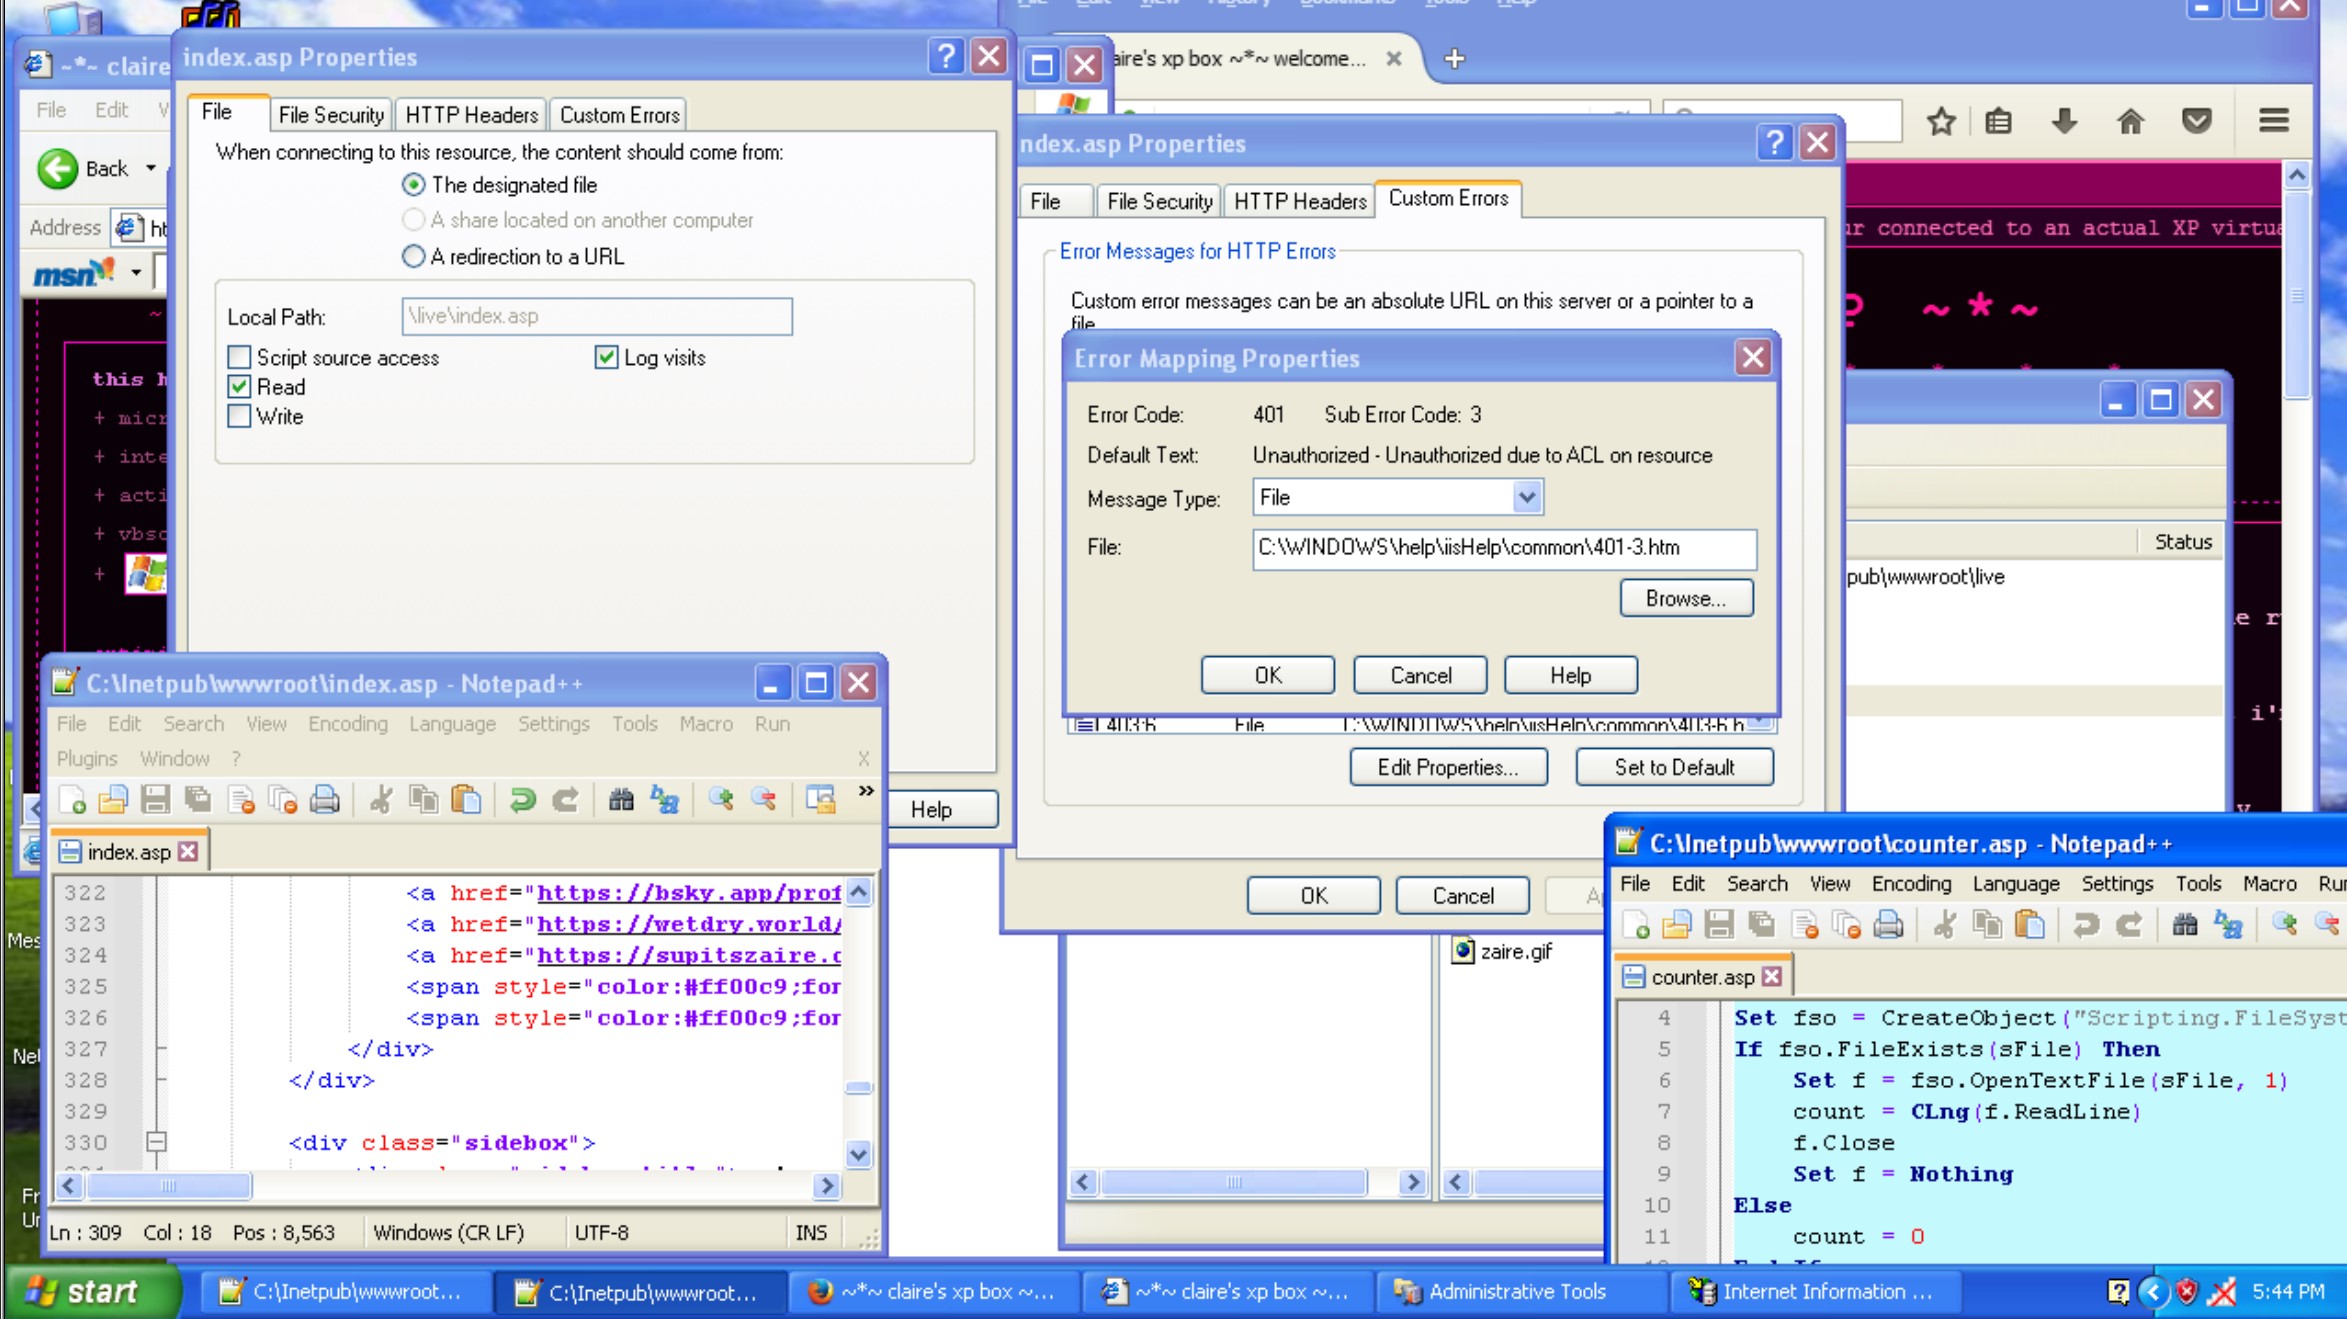The image size is (2347, 1319).
Task: Click Firefox bookmark star icon
Action: pos(1941,121)
